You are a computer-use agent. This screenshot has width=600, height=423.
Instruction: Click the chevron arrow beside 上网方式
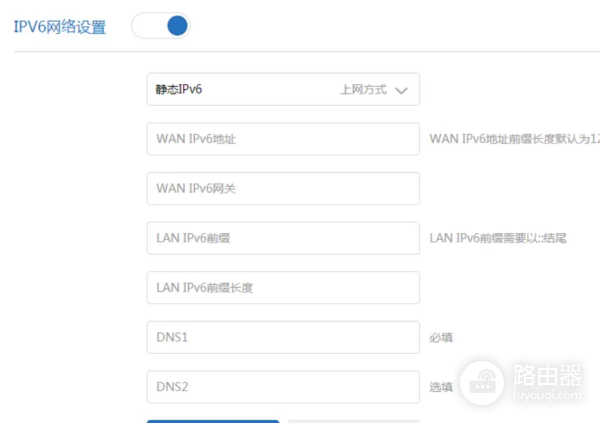pos(401,90)
